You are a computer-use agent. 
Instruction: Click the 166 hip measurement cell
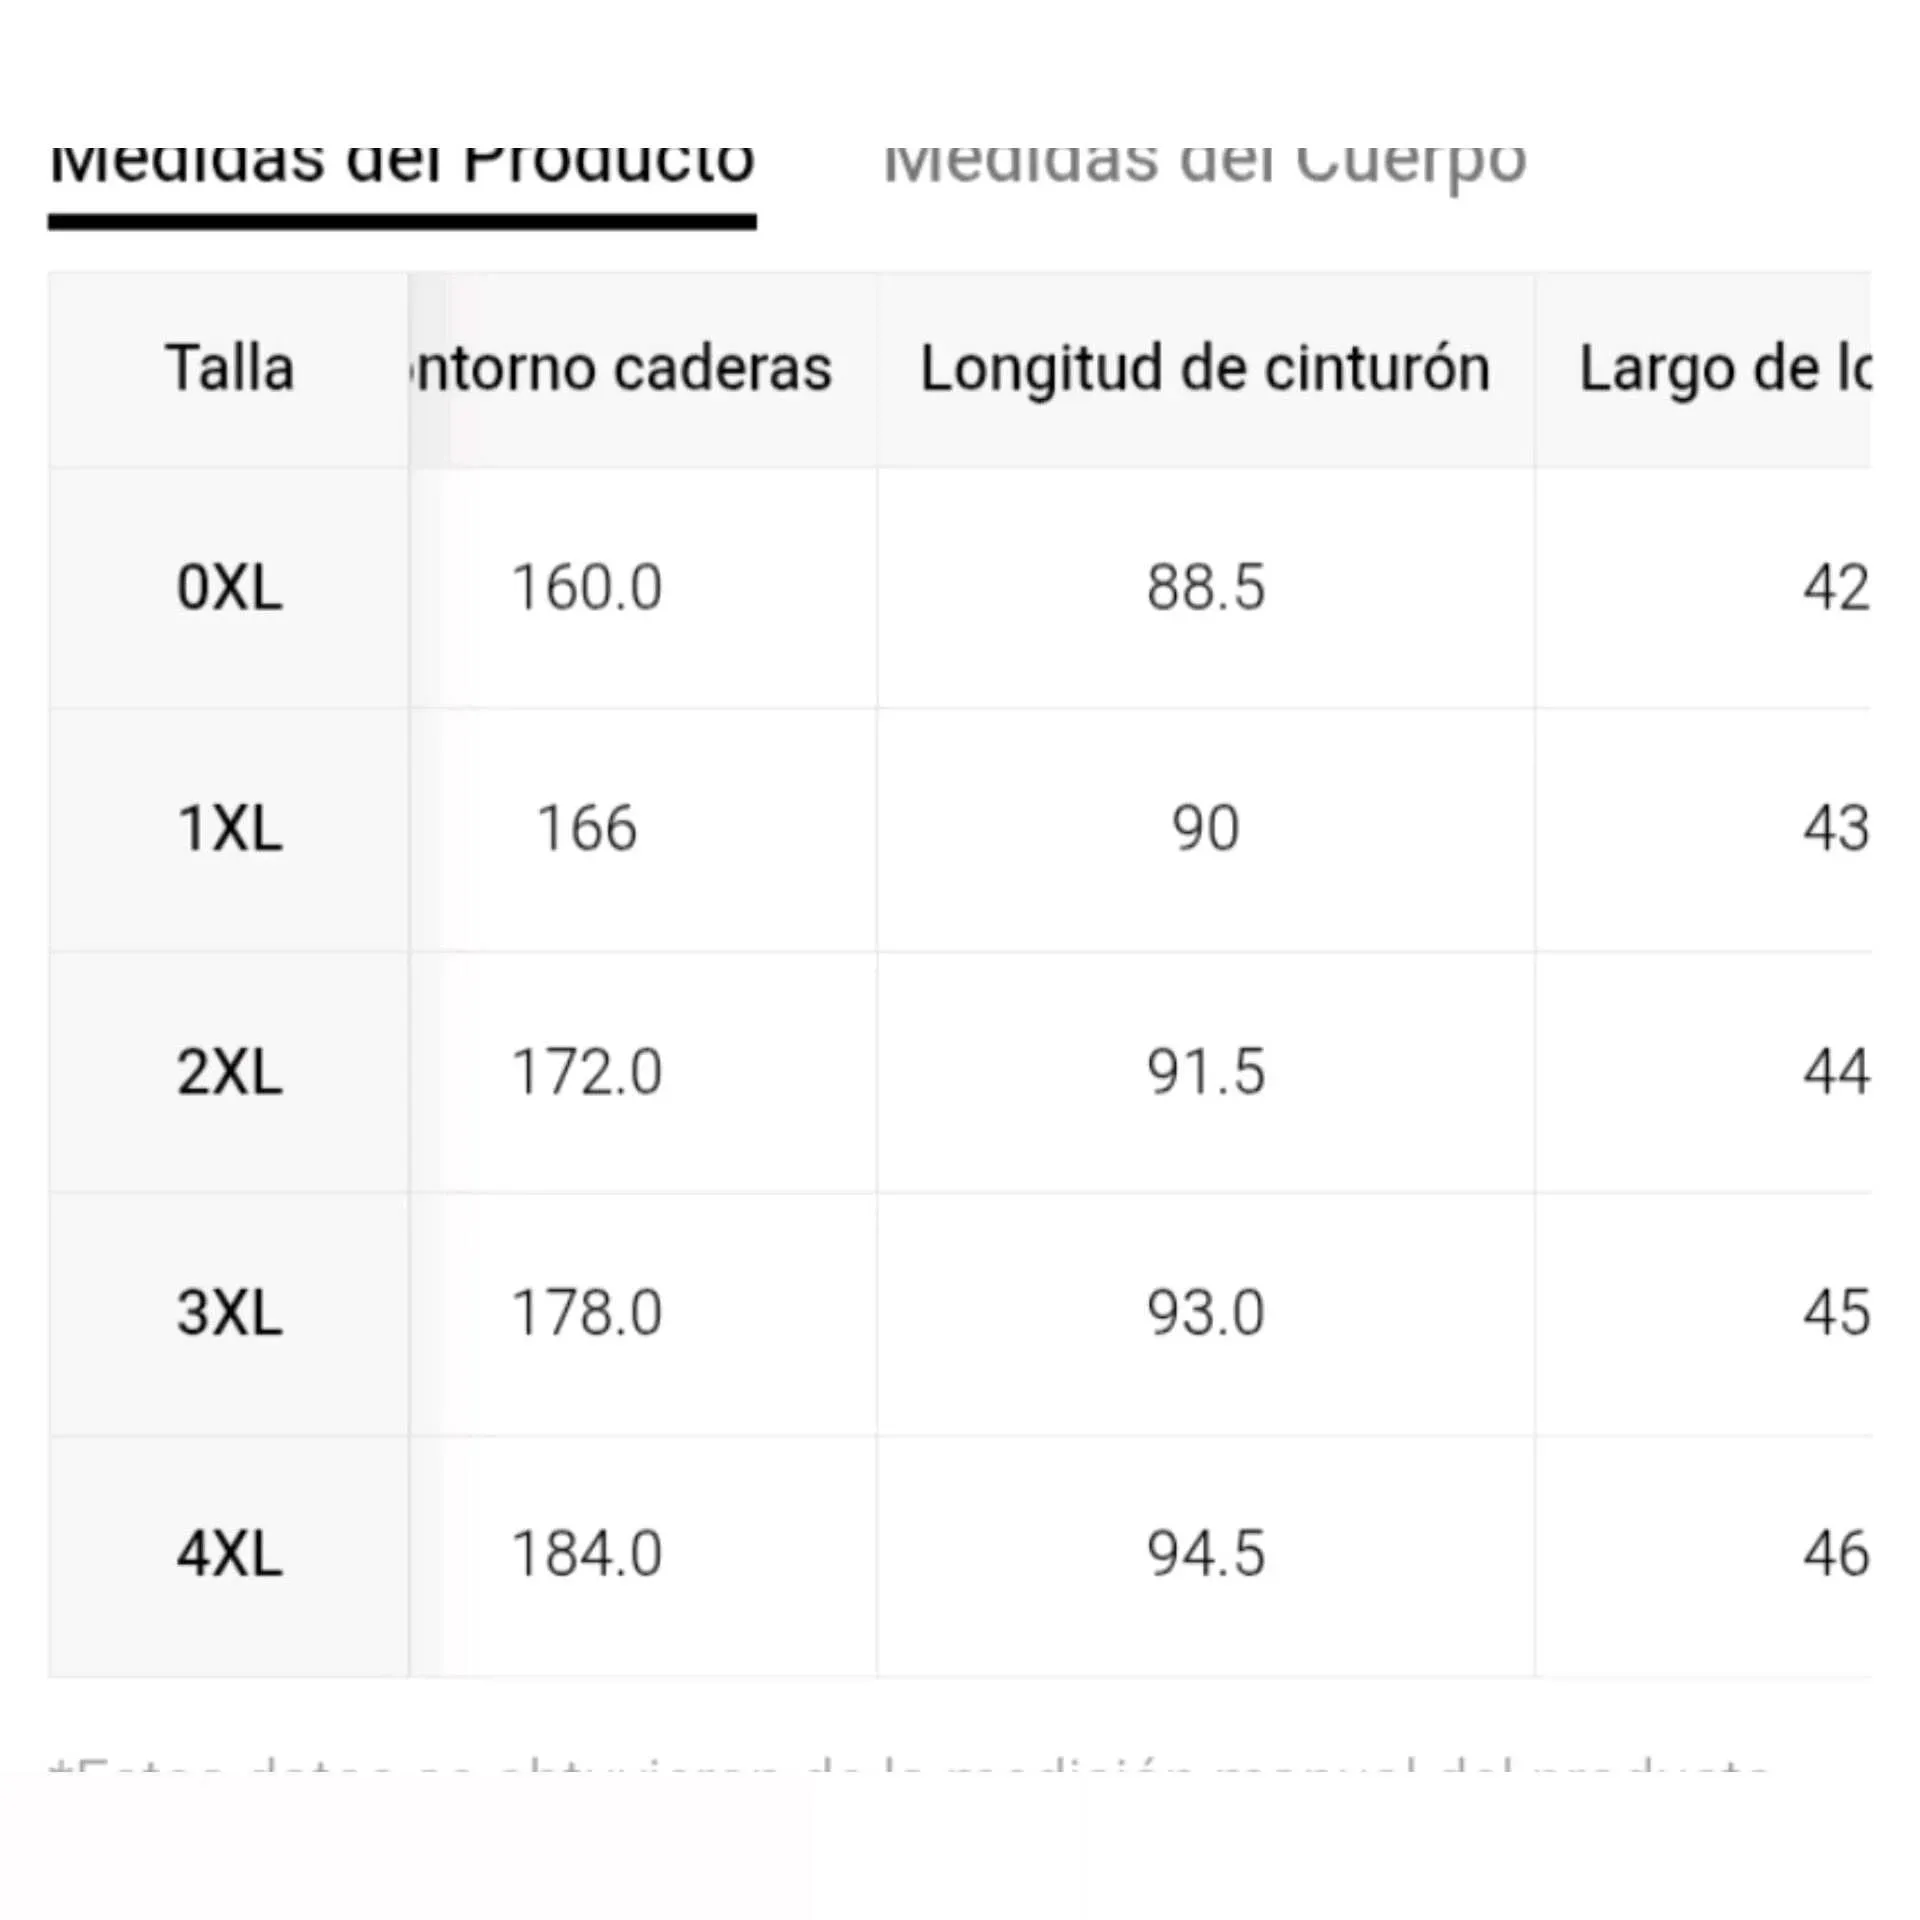[586, 829]
